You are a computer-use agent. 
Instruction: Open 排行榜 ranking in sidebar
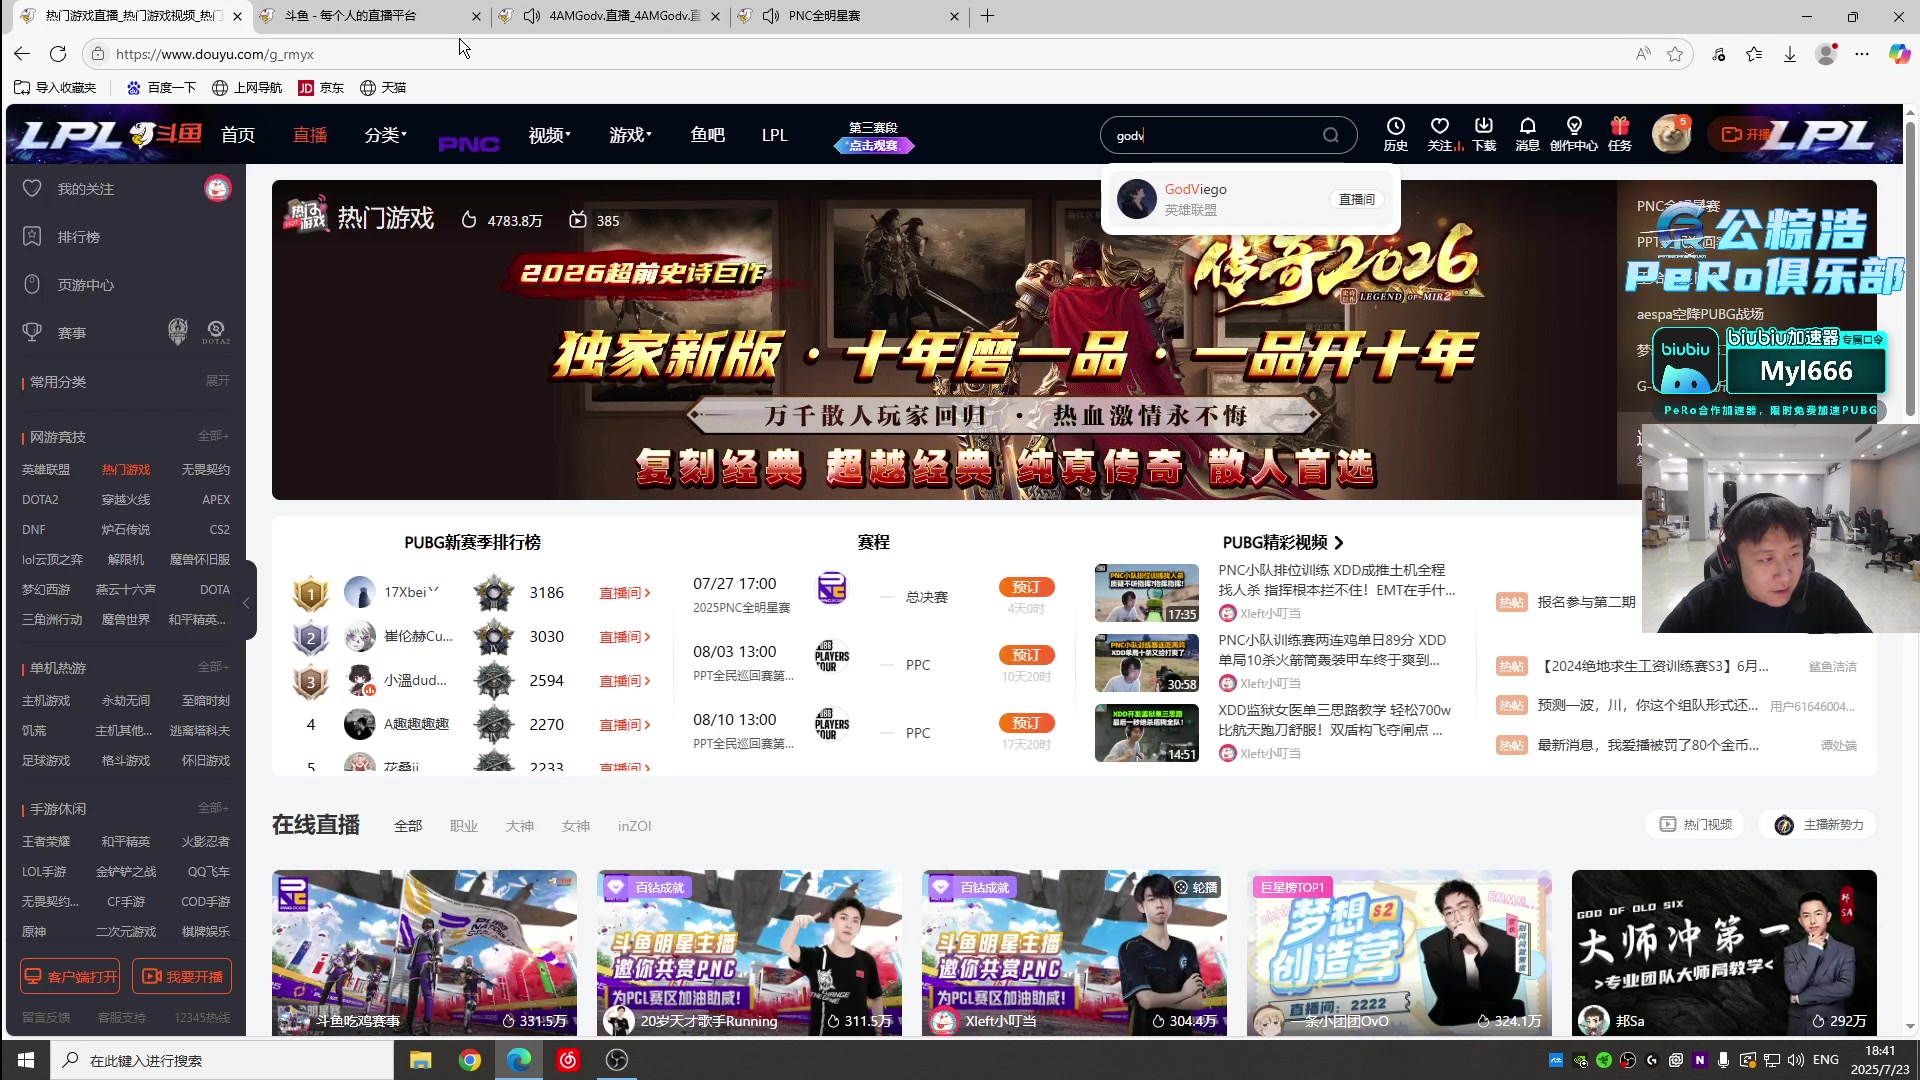78,237
